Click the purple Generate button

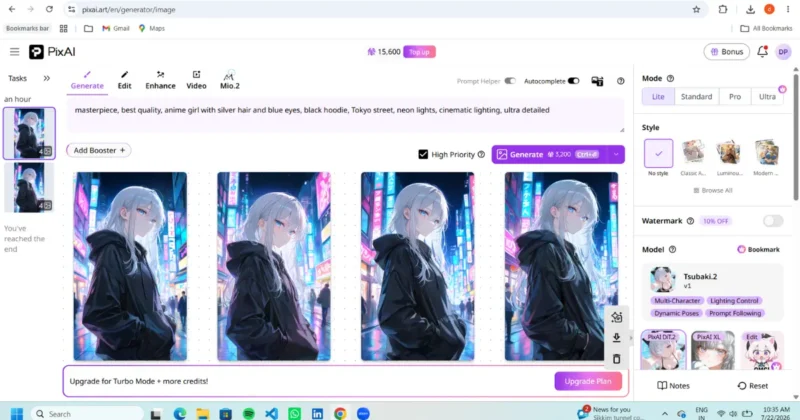[x=550, y=154]
